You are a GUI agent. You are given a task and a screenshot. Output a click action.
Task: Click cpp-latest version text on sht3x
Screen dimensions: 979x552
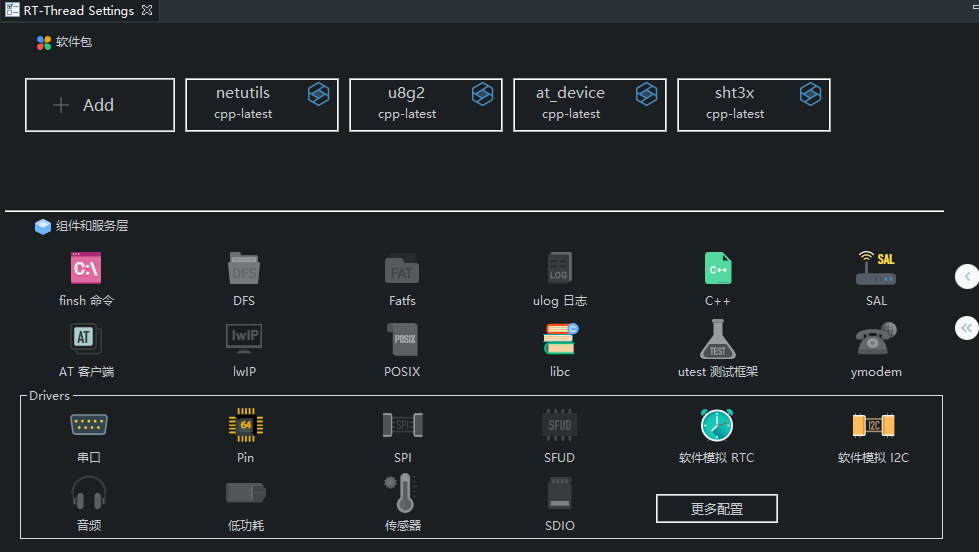[735, 114]
